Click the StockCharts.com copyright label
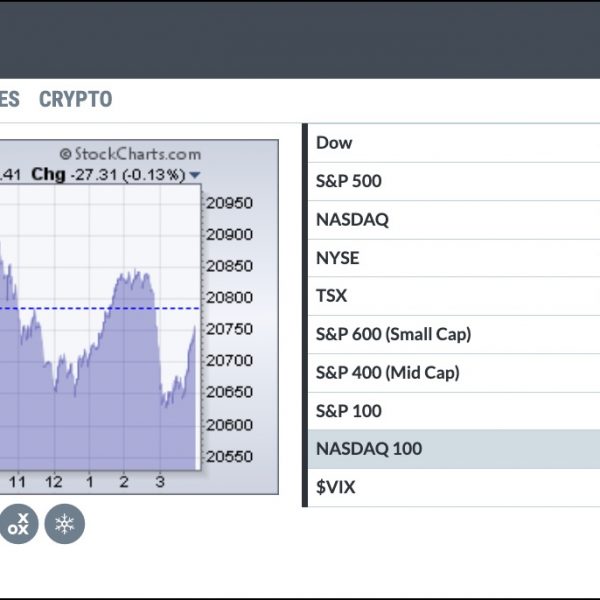600x600 pixels. 130,154
